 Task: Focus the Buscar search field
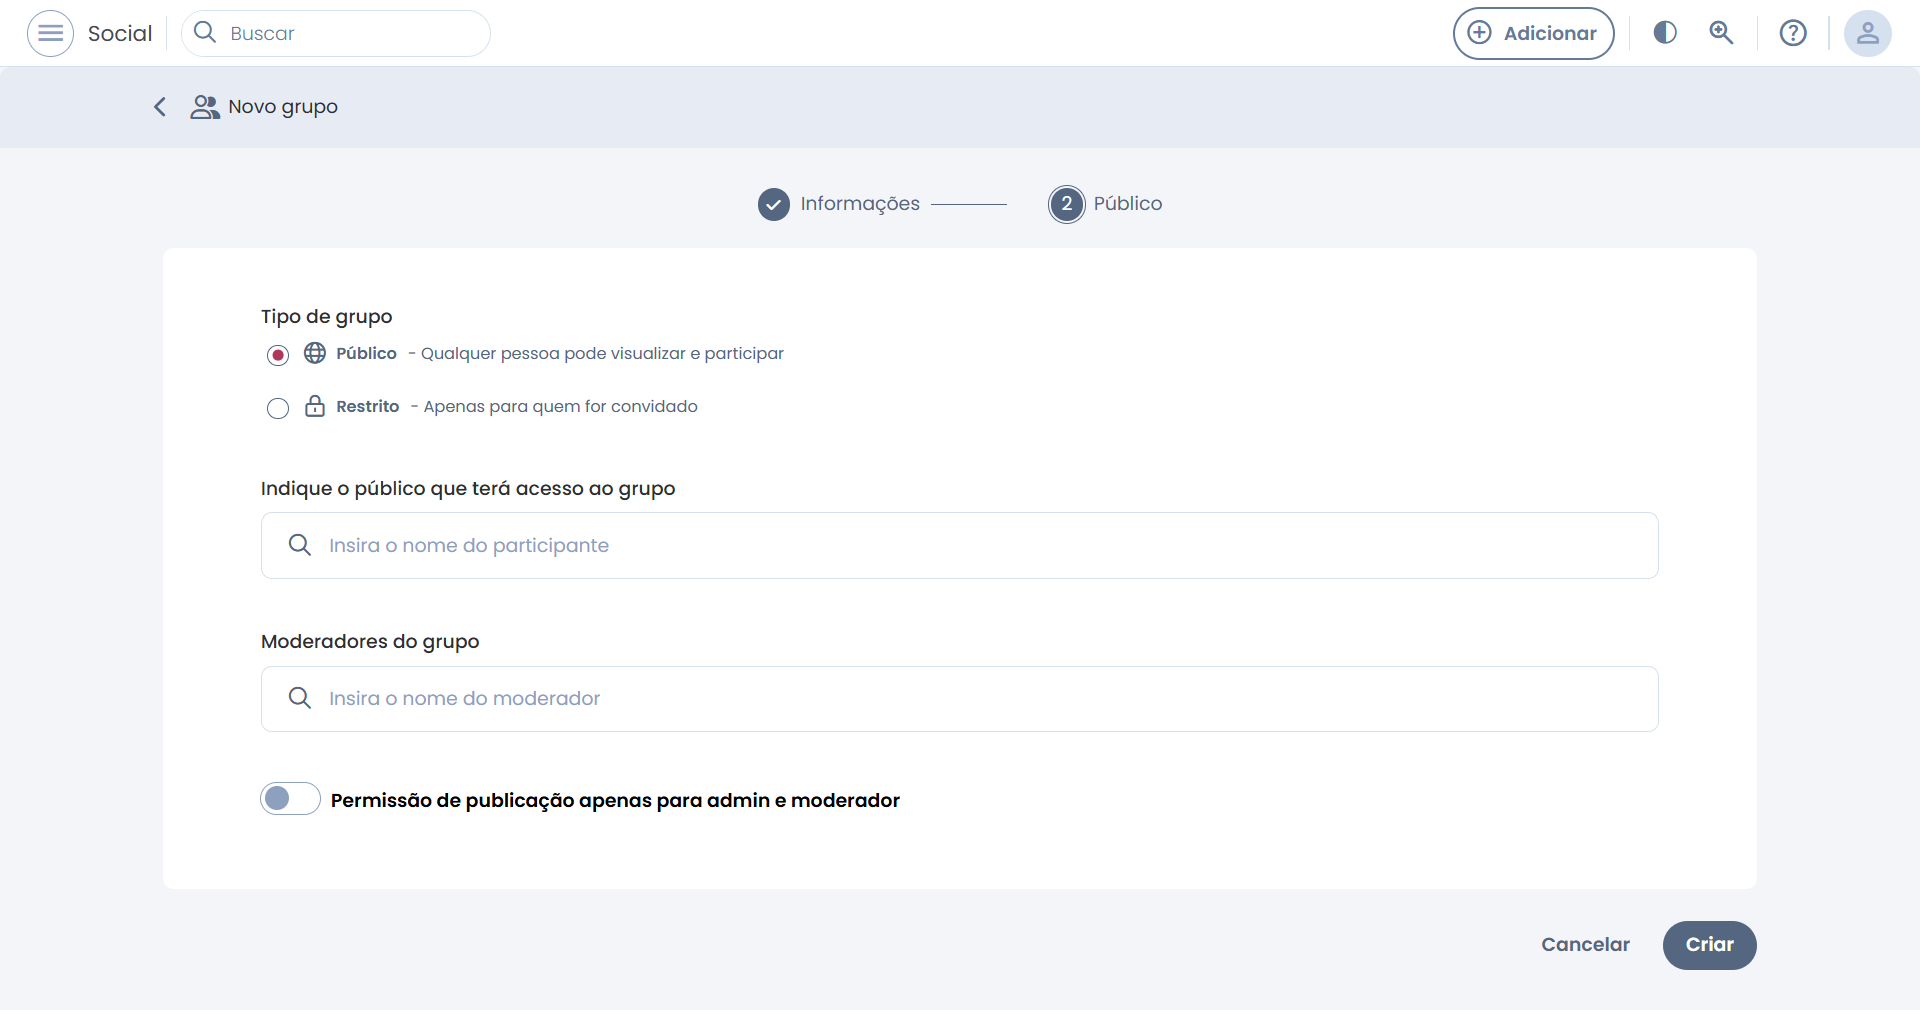[350, 33]
